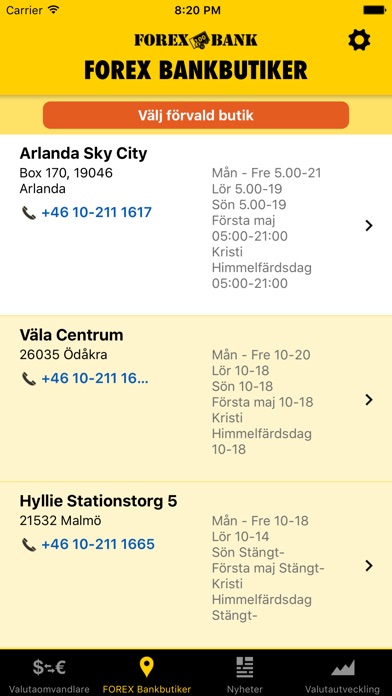Tap the phone icon for Arlanda Sky City
392x696 pixels.
29,213
